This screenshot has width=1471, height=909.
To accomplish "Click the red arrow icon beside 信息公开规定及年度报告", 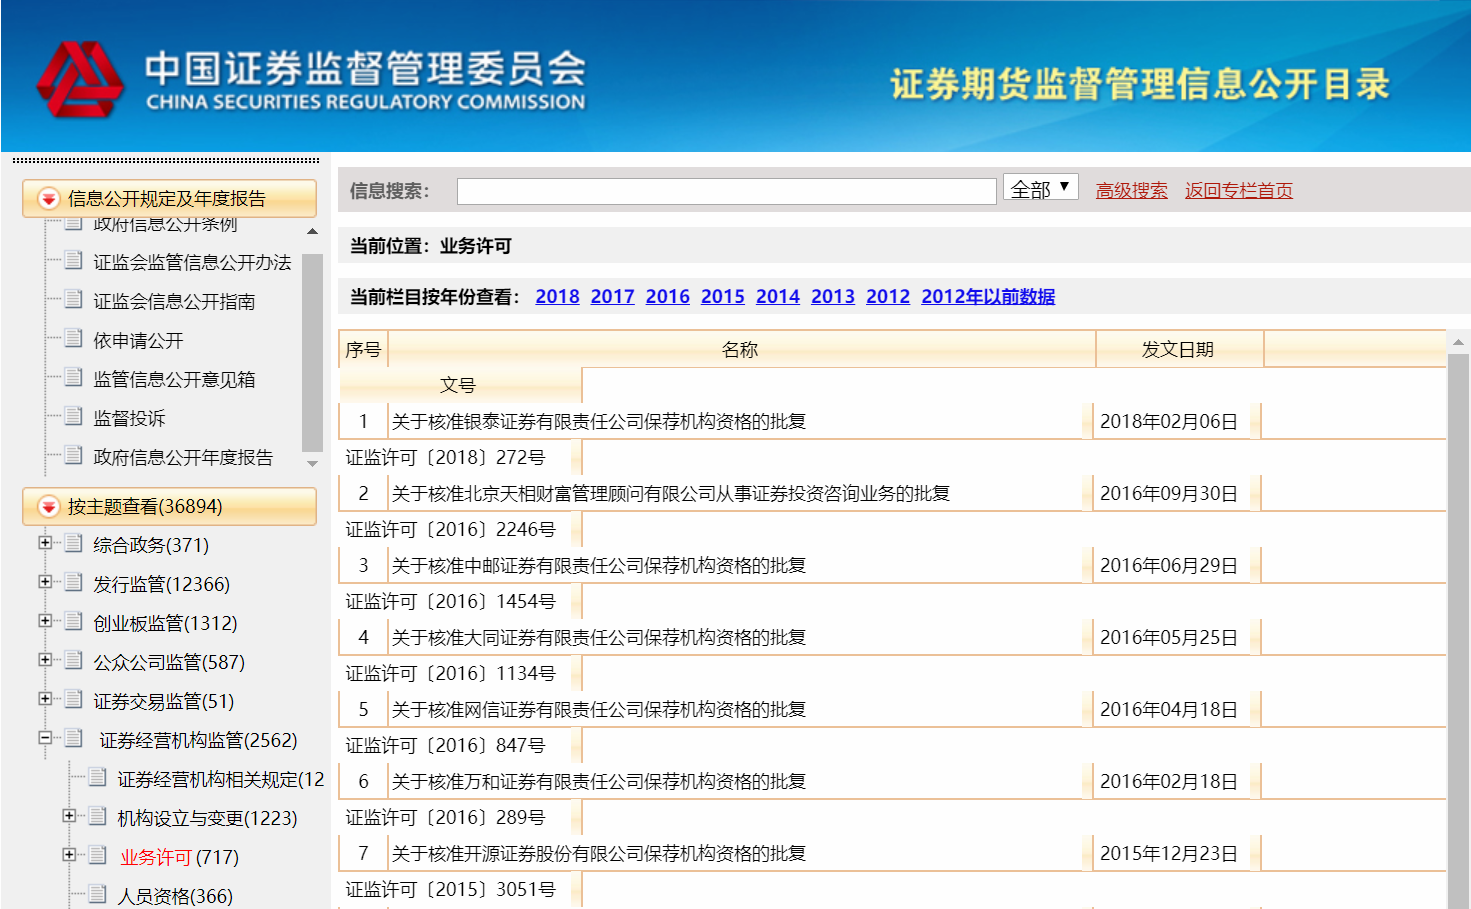I will [48, 199].
